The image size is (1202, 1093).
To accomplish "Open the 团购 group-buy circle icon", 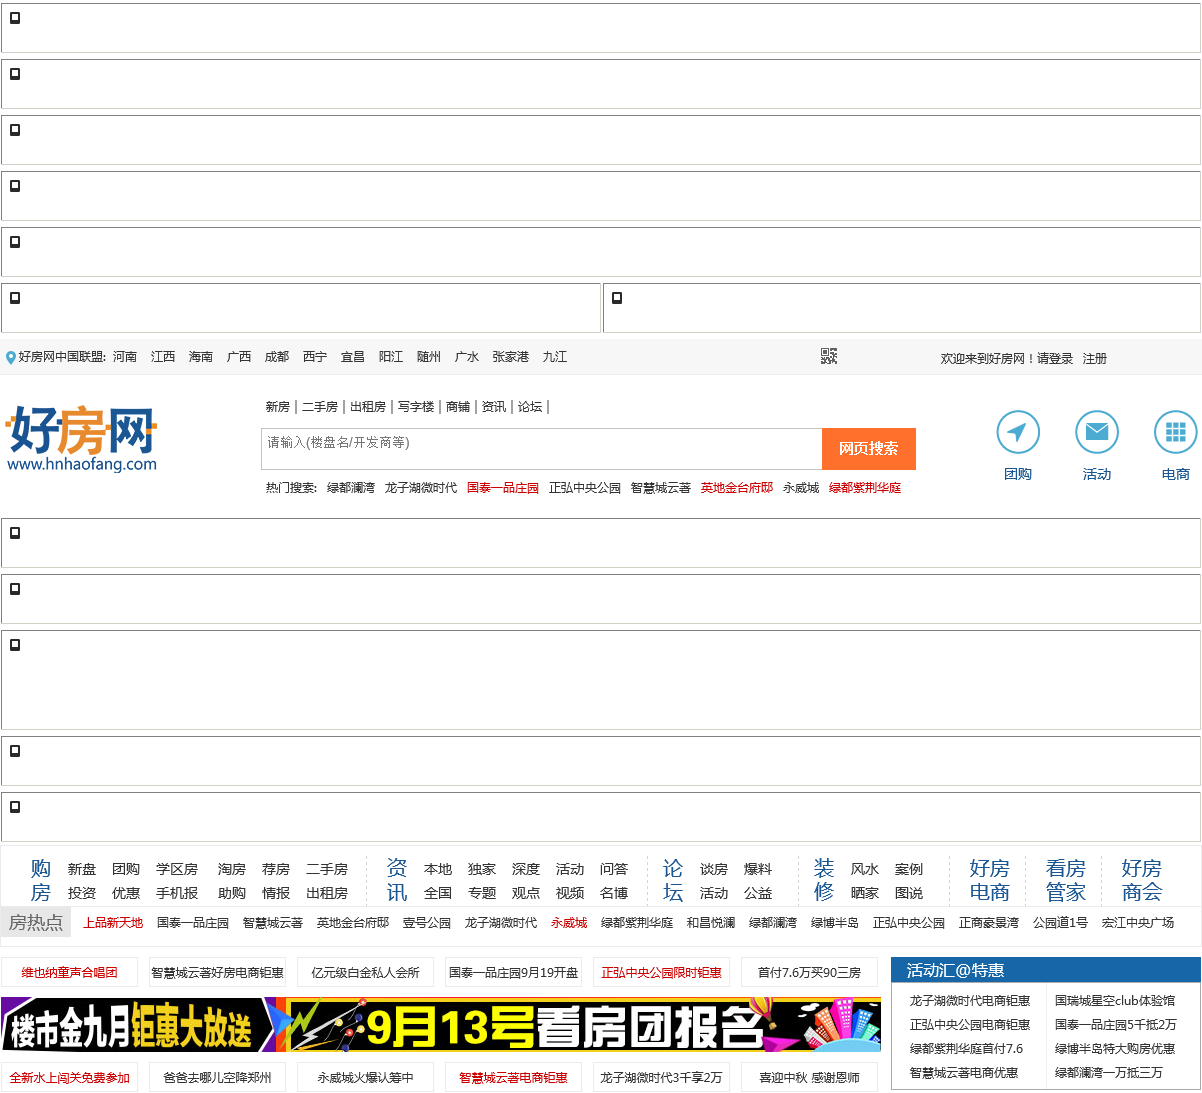I will [x=1018, y=433].
